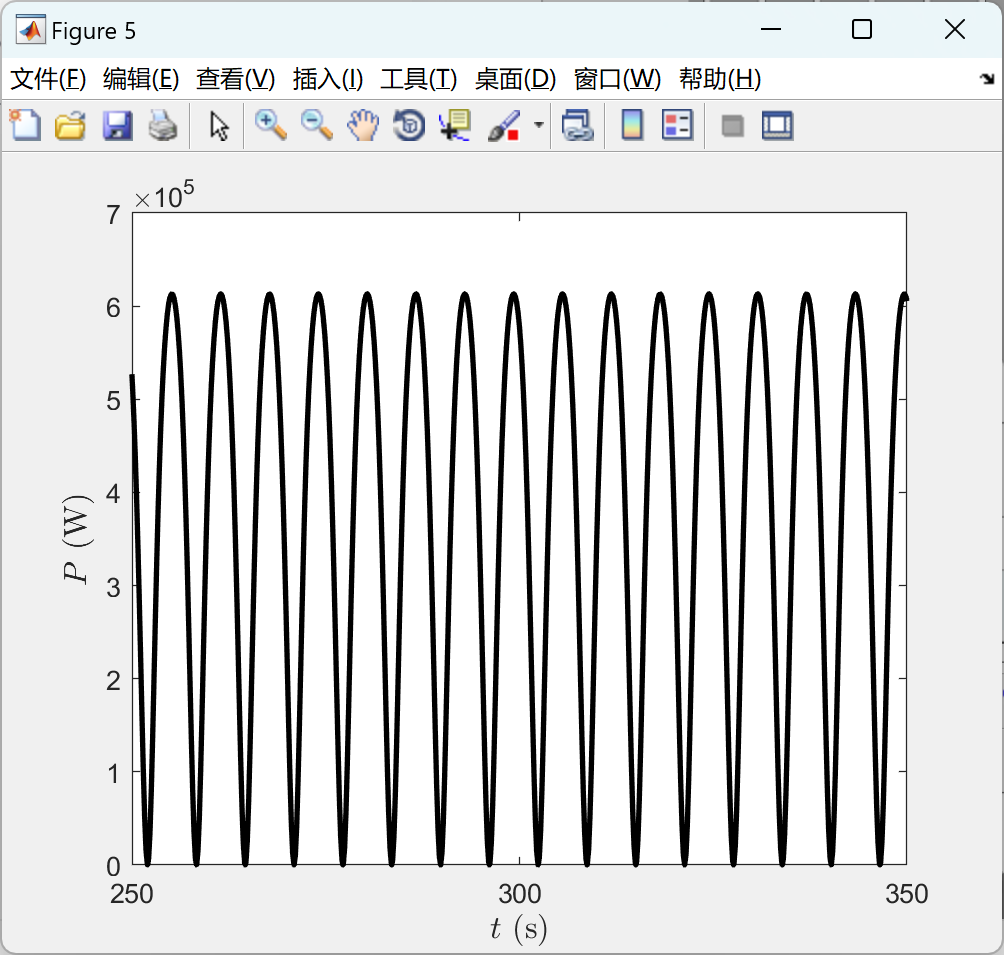Print the figure
Viewport: 1004px width, 955px height.
[x=163, y=125]
